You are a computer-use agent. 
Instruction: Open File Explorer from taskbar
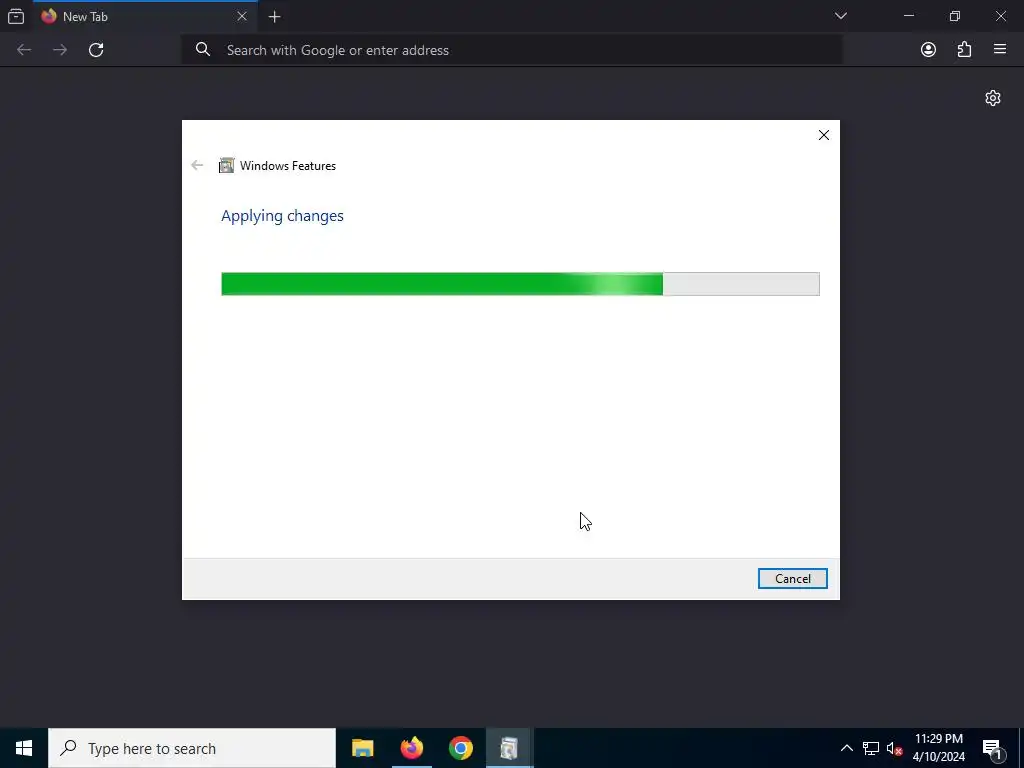click(362, 748)
